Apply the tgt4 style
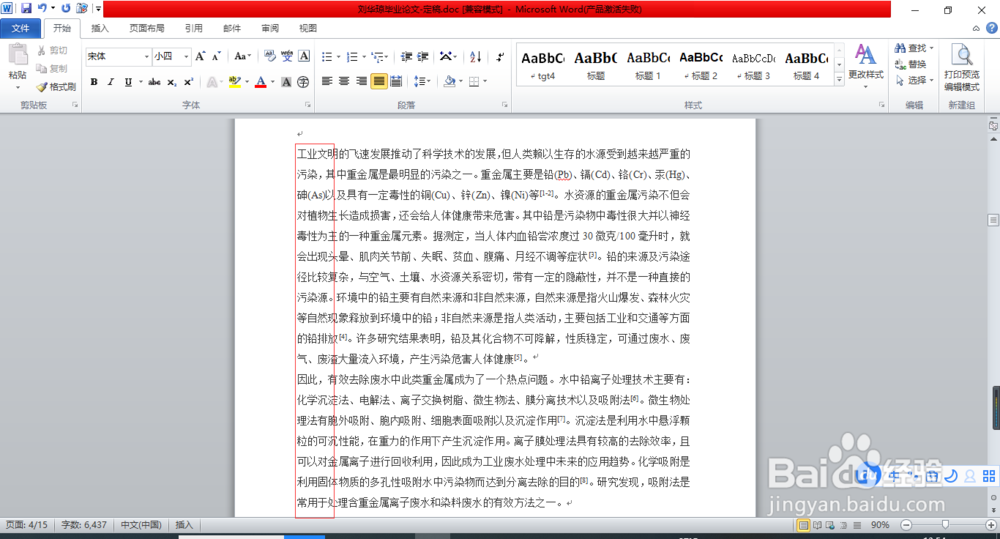 click(x=543, y=65)
